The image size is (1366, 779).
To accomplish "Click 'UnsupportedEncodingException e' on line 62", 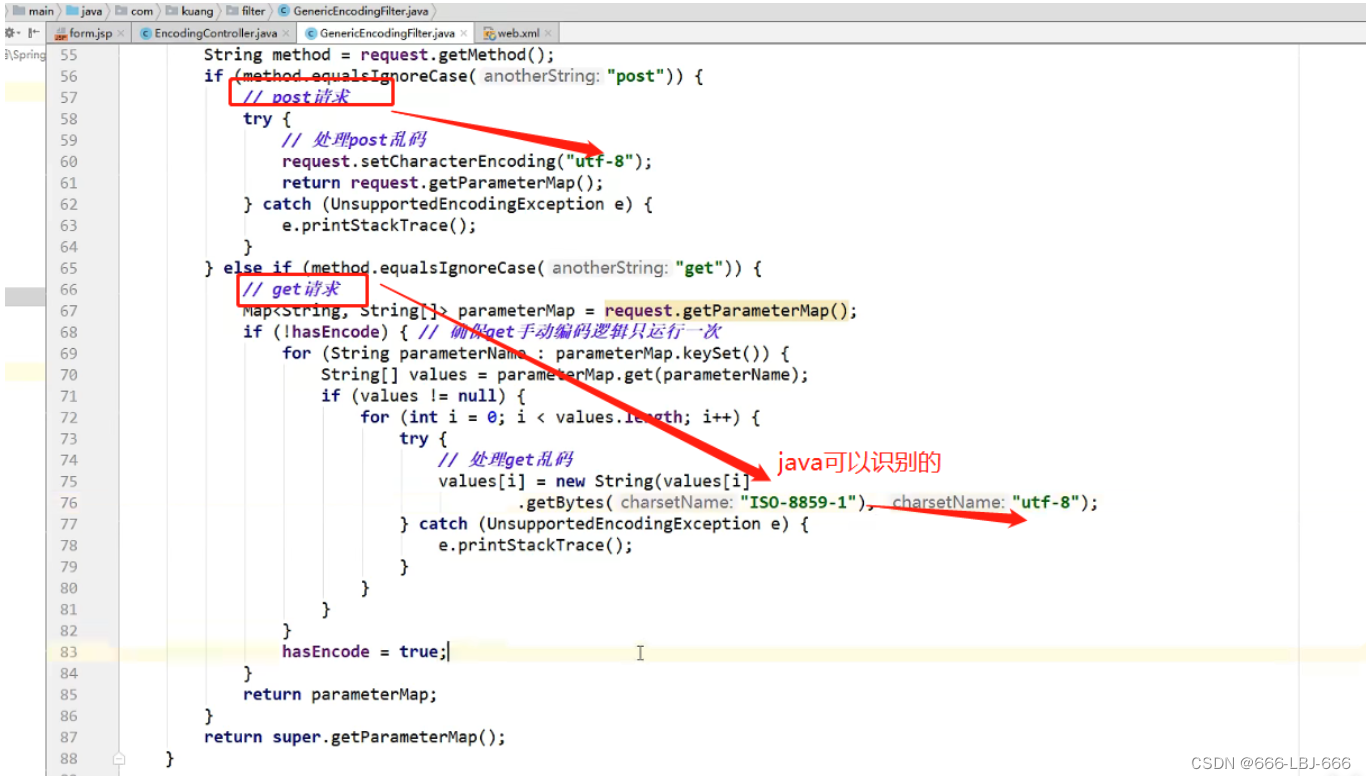I will point(478,204).
